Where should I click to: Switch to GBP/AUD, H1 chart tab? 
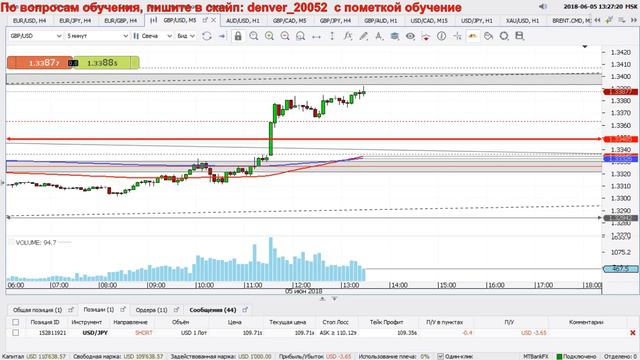[x=380, y=20]
